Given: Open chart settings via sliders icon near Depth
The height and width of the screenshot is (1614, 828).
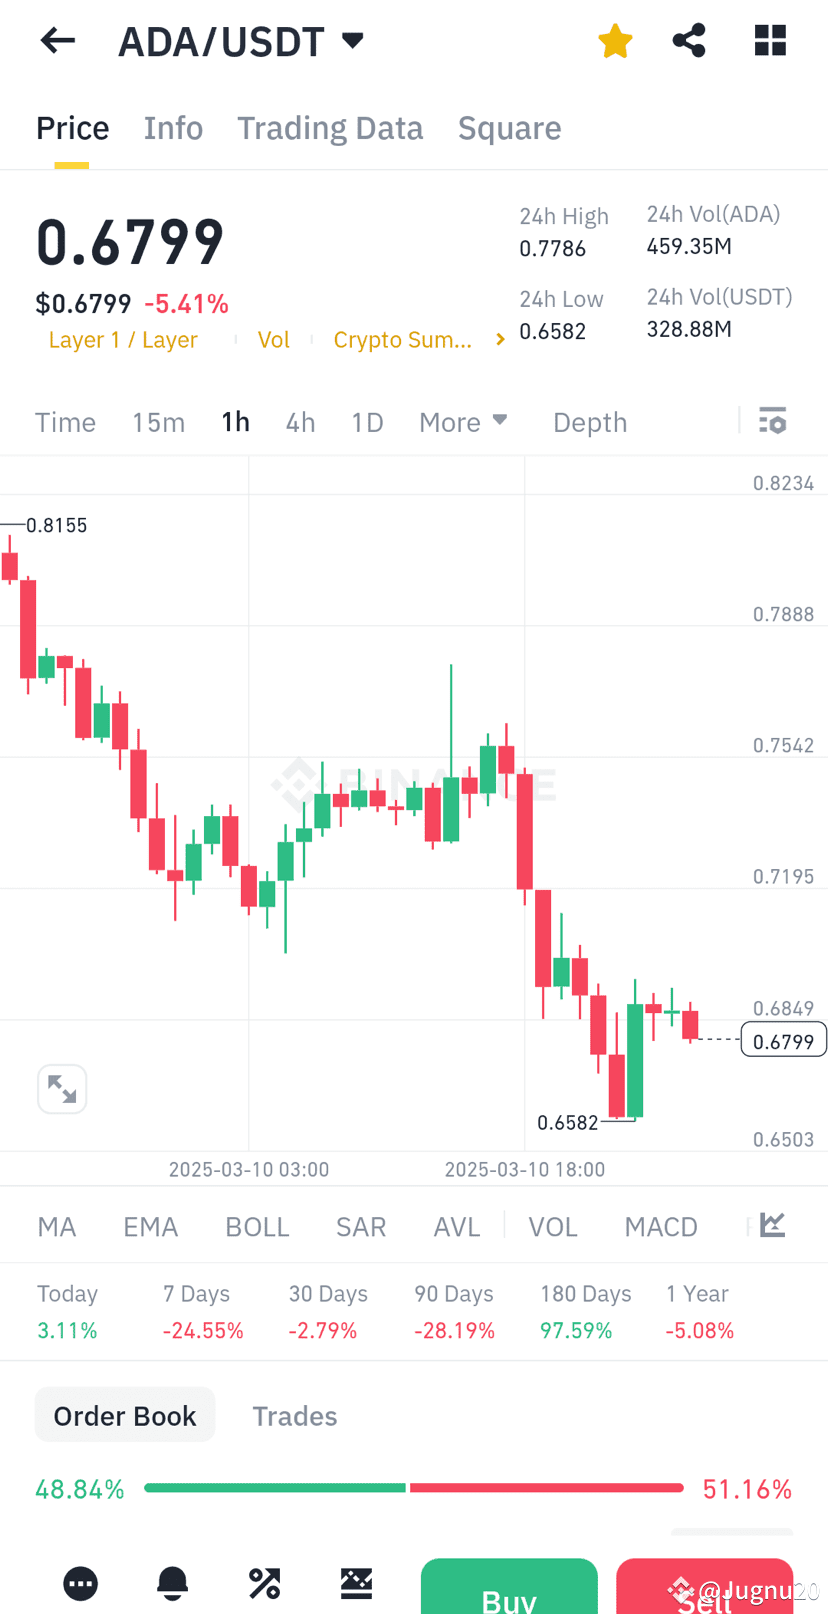Looking at the screenshot, I should (x=772, y=421).
